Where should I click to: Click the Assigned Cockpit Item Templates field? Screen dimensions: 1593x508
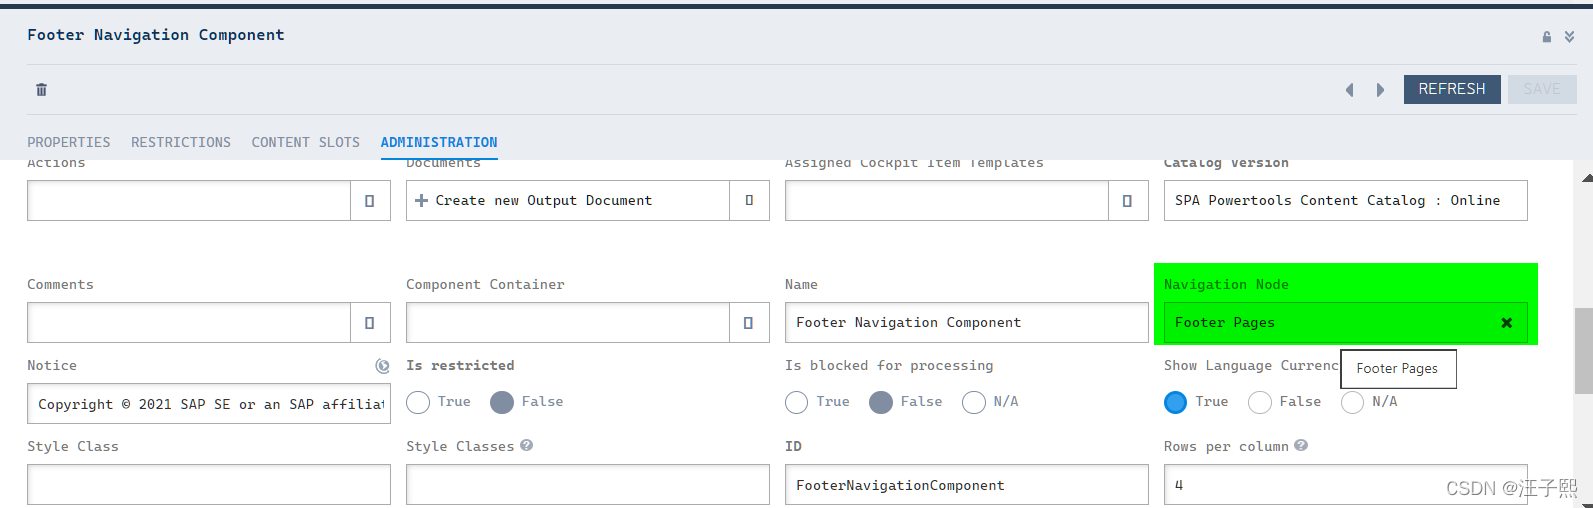click(947, 200)
